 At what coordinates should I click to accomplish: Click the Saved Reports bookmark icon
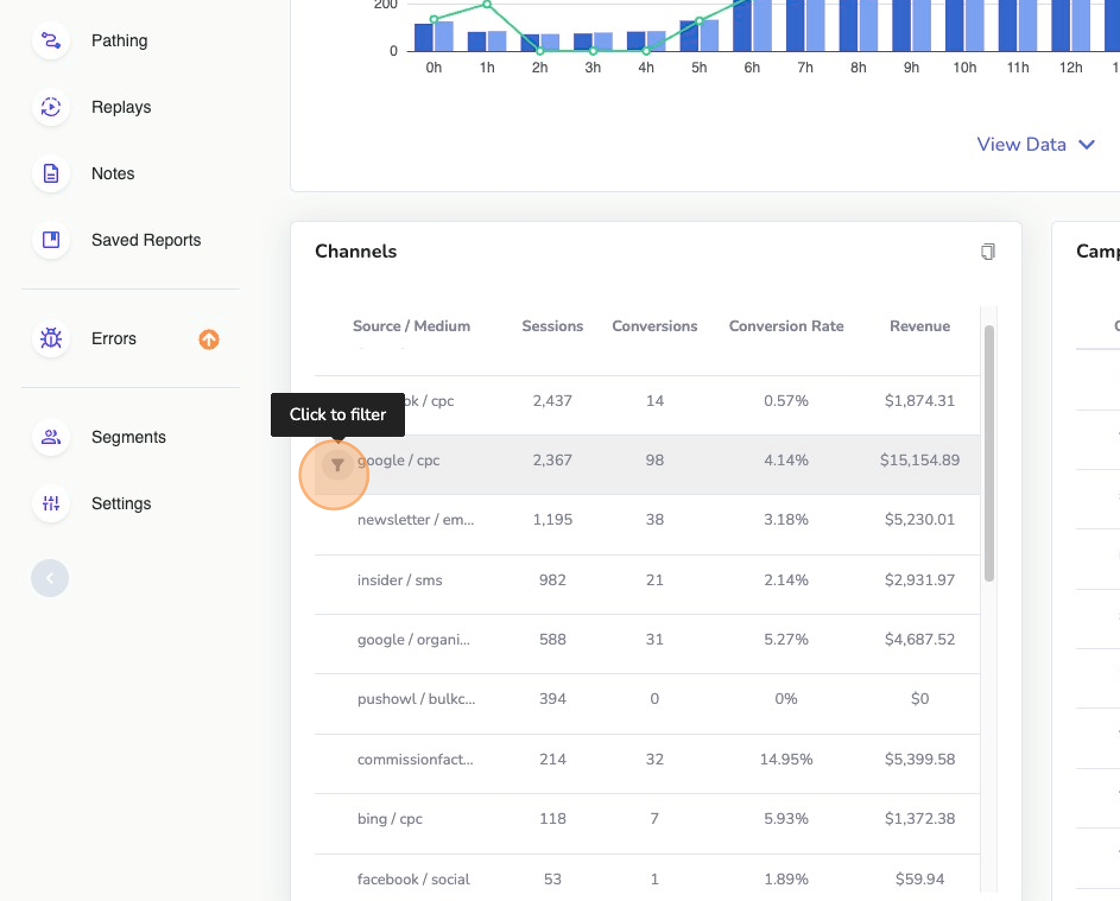point(51,240)
